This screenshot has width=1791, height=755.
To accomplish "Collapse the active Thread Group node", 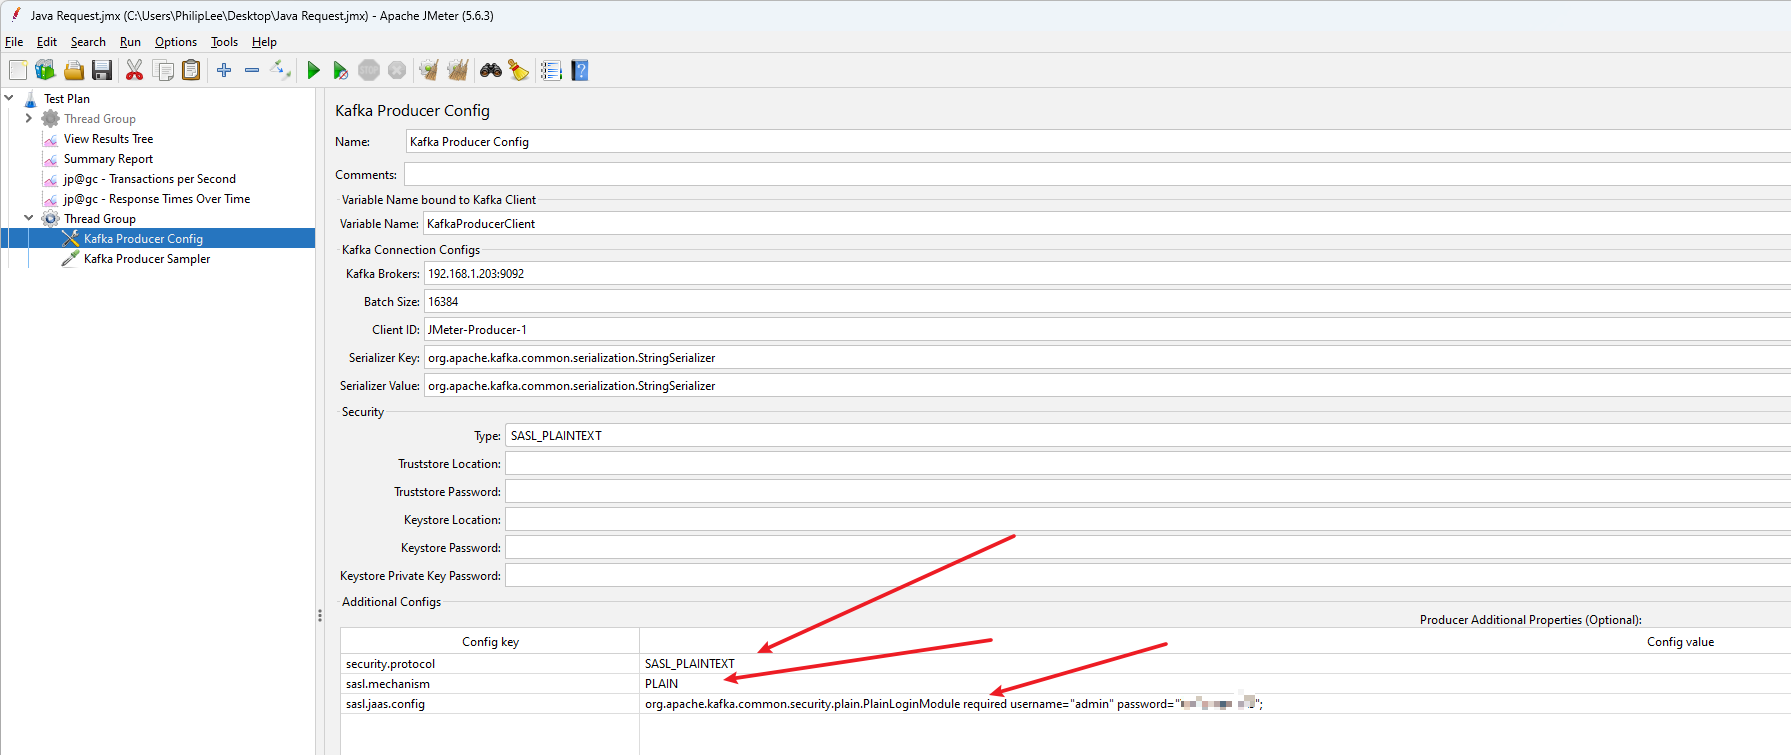I will tap(29, 218).
